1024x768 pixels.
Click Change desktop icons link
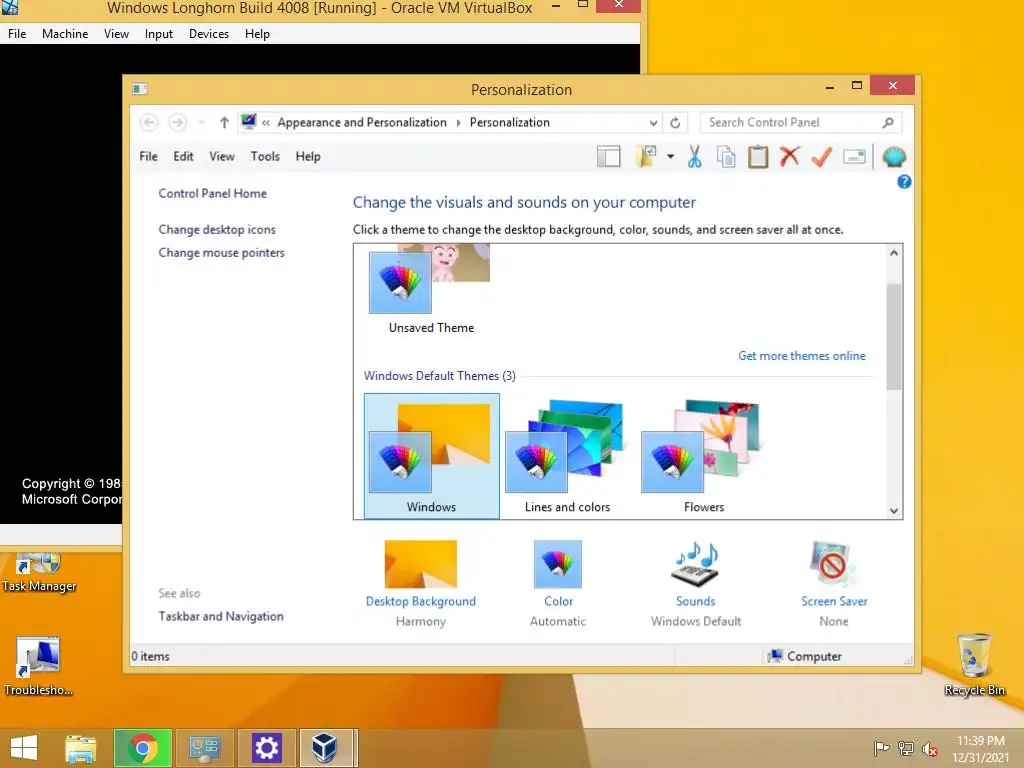pos(217,230)
